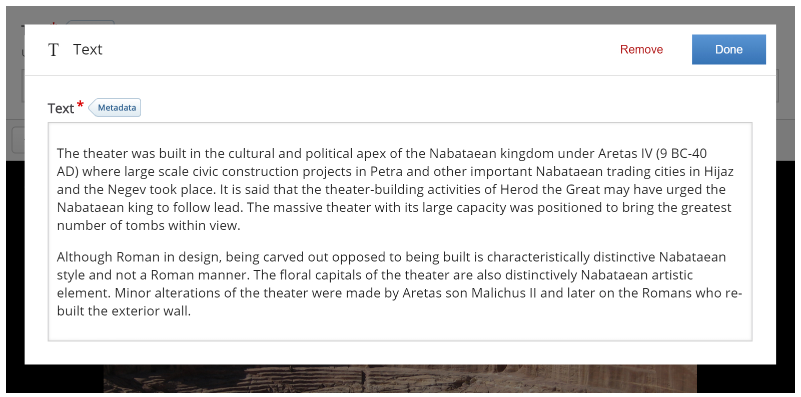Click the T text block icon
This screenshot has width=801, height=397.
pyautogui.click(x=53, y=50)
